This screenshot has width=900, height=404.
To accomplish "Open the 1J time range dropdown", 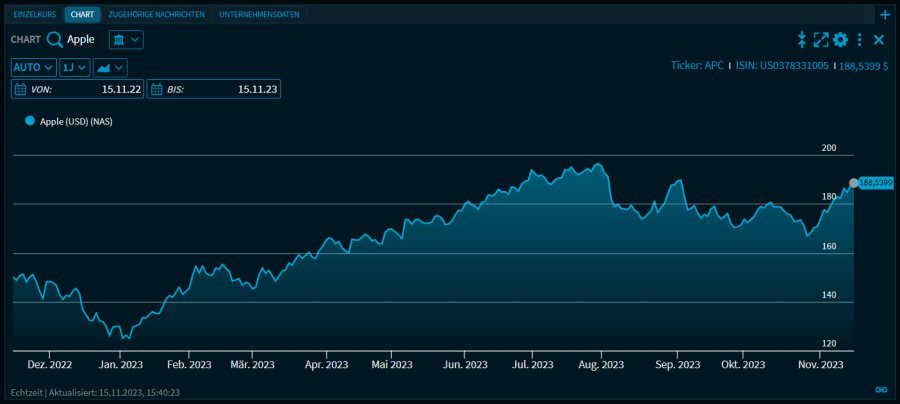I will click(x=75, y=67).
